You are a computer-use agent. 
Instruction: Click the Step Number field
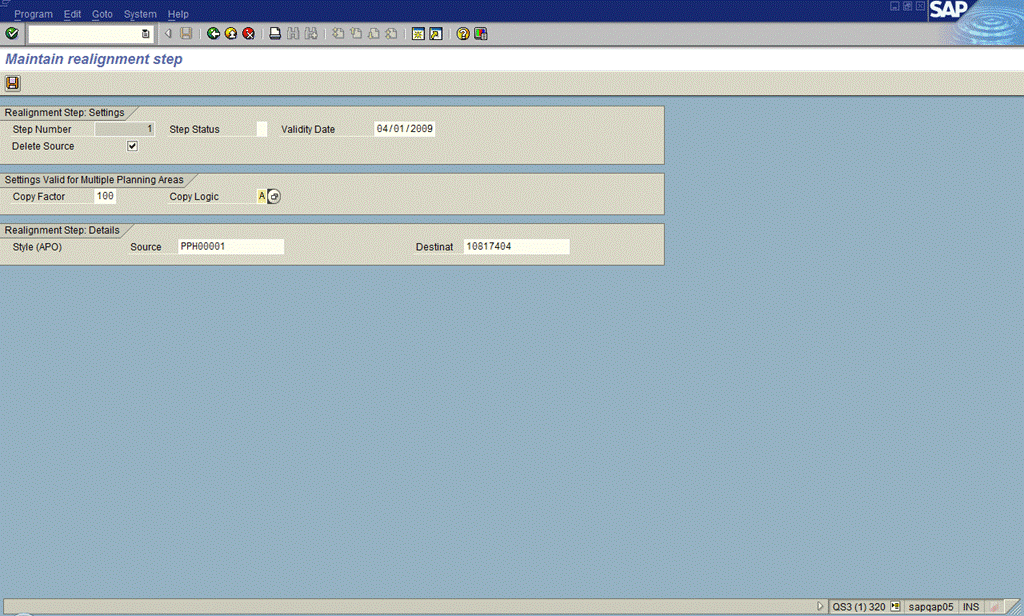(x=124, y=129)
